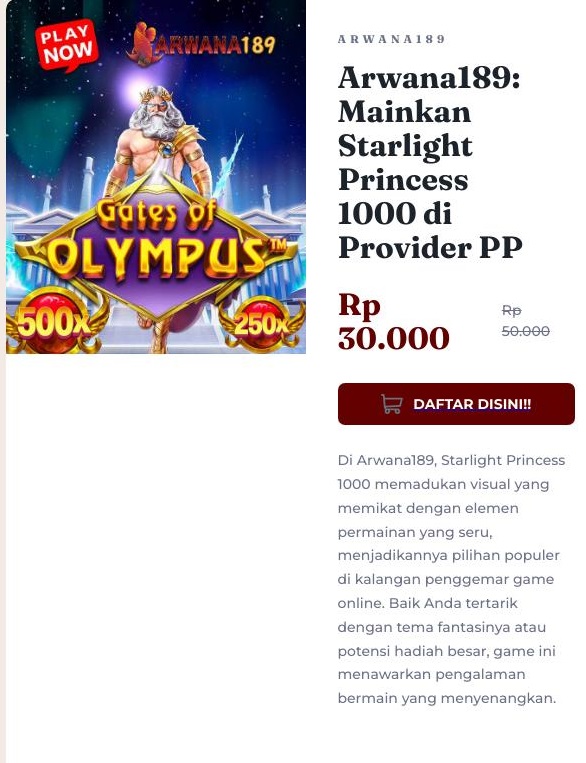The height and width of the screenshot is (763, 586).
Task: Click the word OLYMPUS in the banner
Action: pyautogui.click(x=159, y=257)
